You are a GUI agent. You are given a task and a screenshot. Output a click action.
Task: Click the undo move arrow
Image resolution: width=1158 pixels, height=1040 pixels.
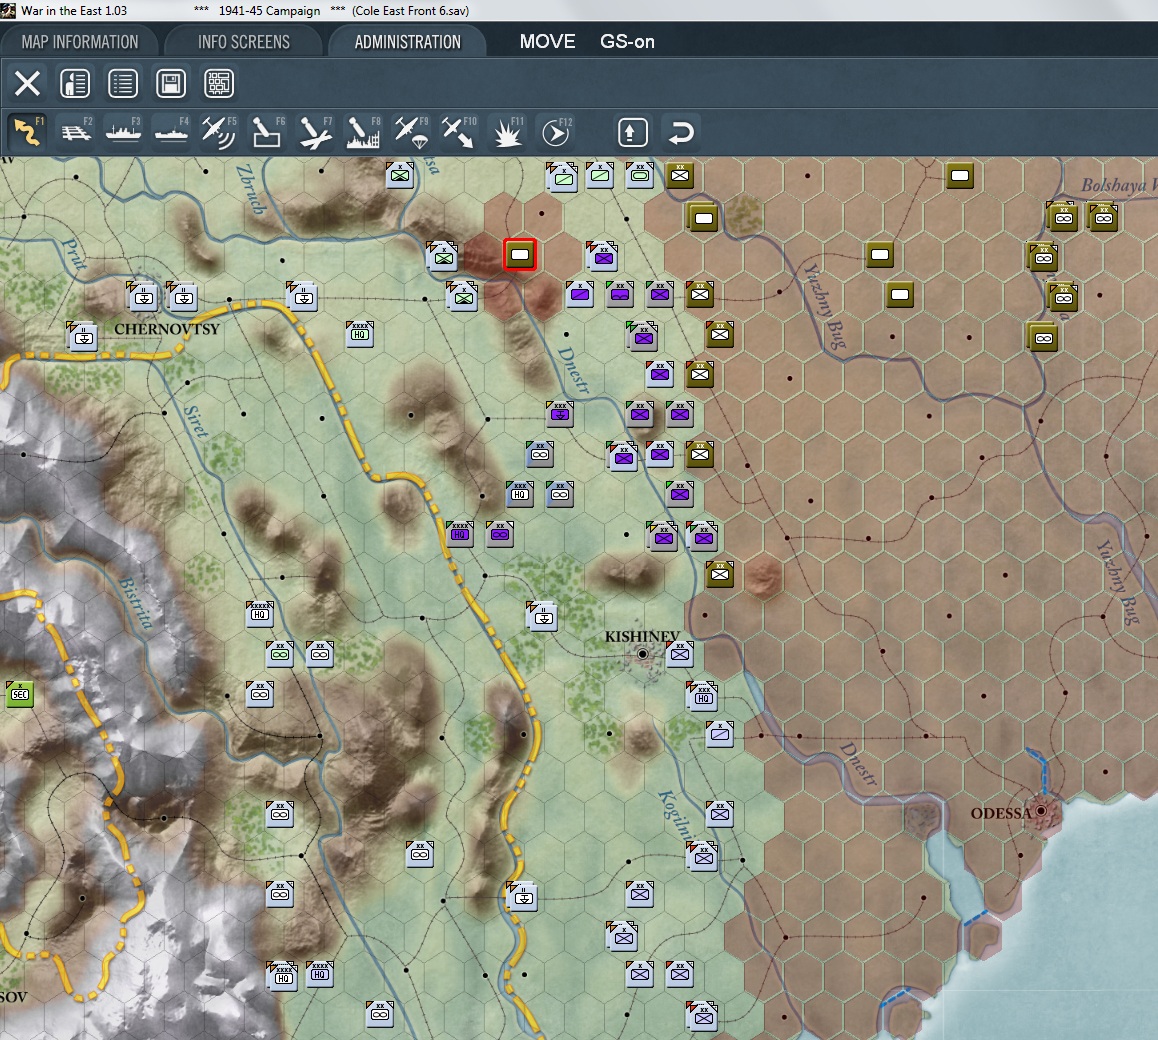tap(680, 133)
